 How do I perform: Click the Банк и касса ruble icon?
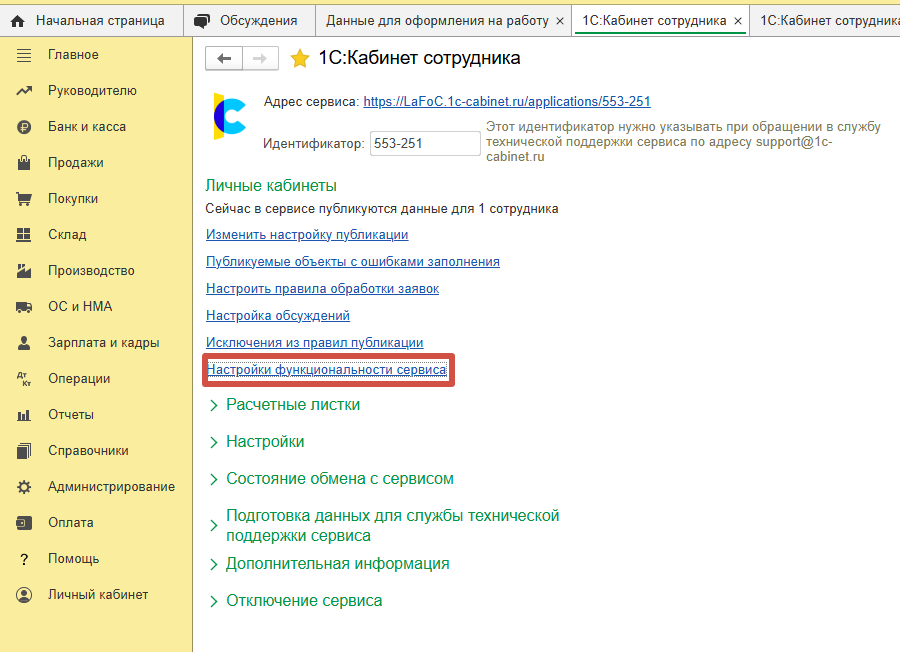click(x=24, y=127)
